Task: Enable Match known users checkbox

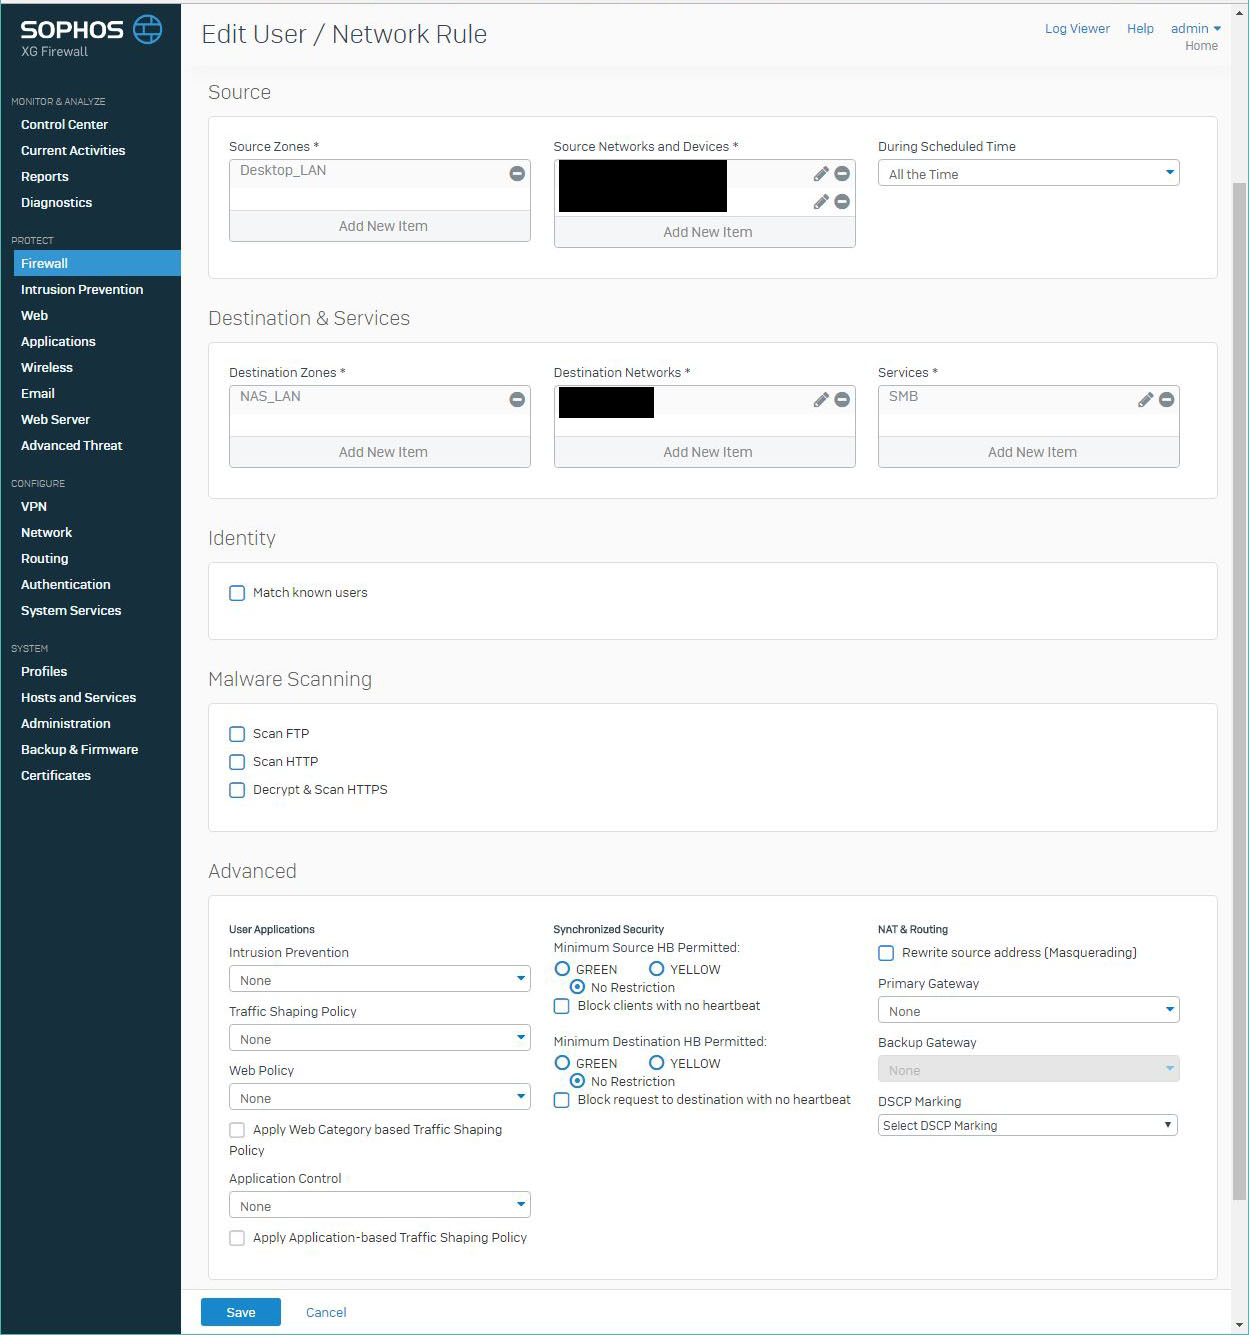Action: [237, 593]
